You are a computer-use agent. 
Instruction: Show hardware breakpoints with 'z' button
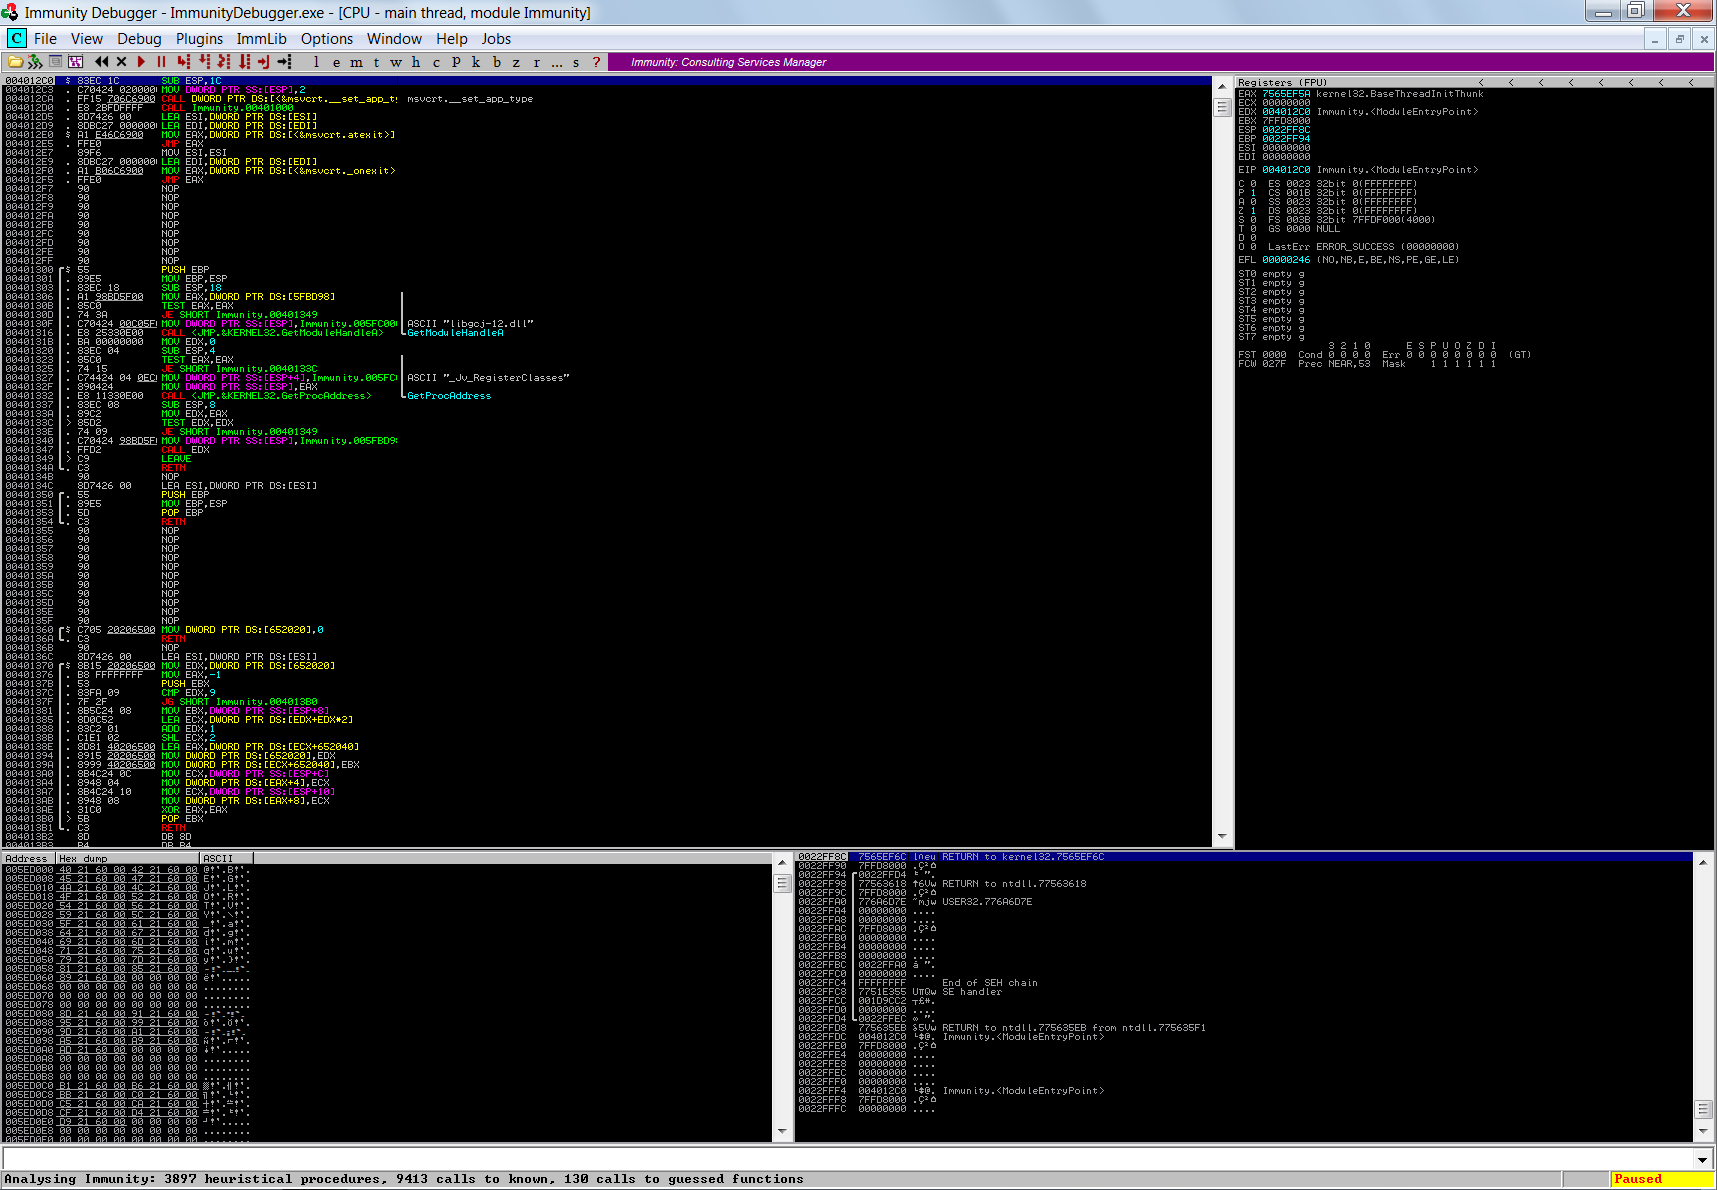(516, 62)
